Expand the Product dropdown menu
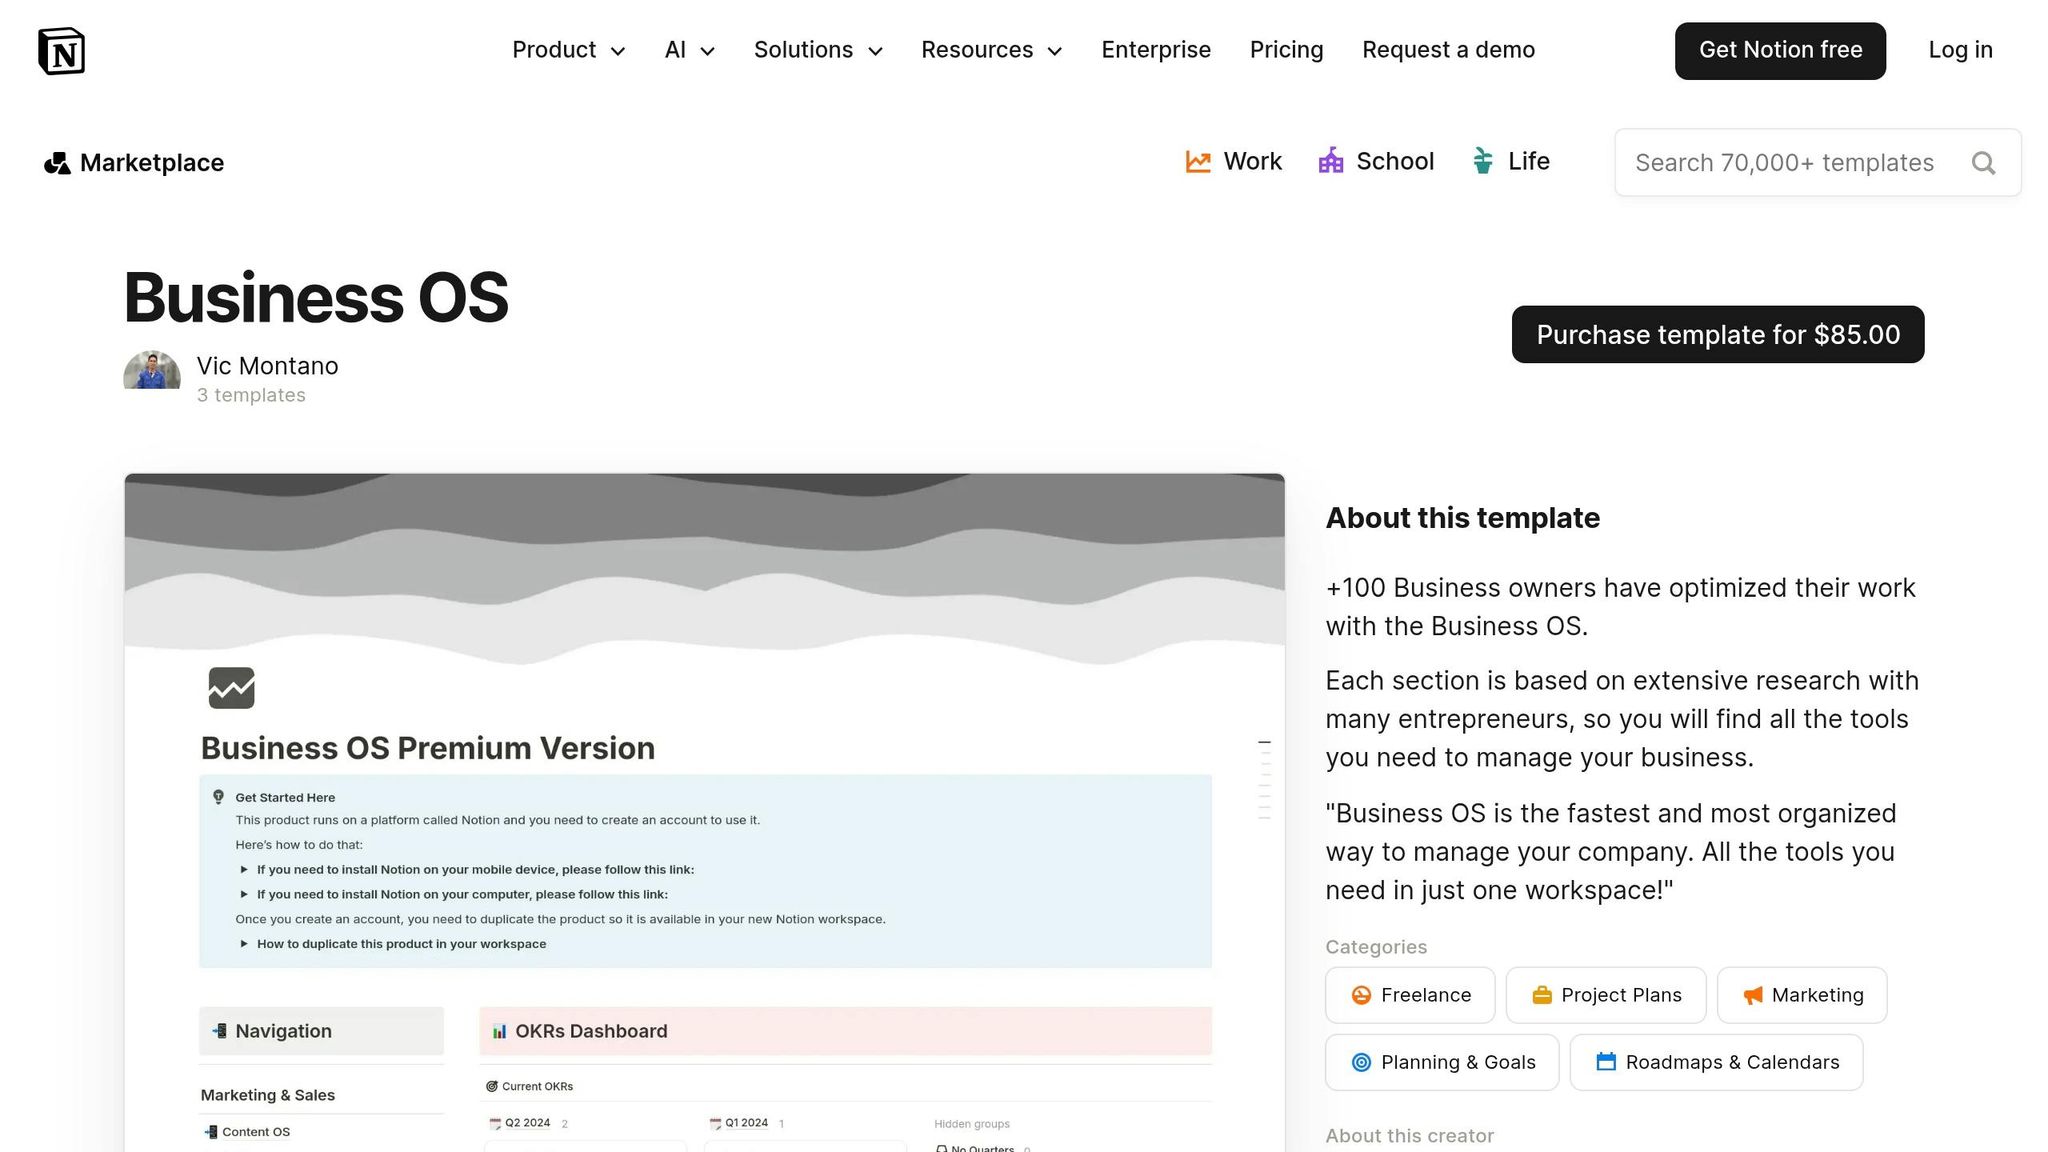This screenshot has width=2048, height=1152. tap(568, 50)
